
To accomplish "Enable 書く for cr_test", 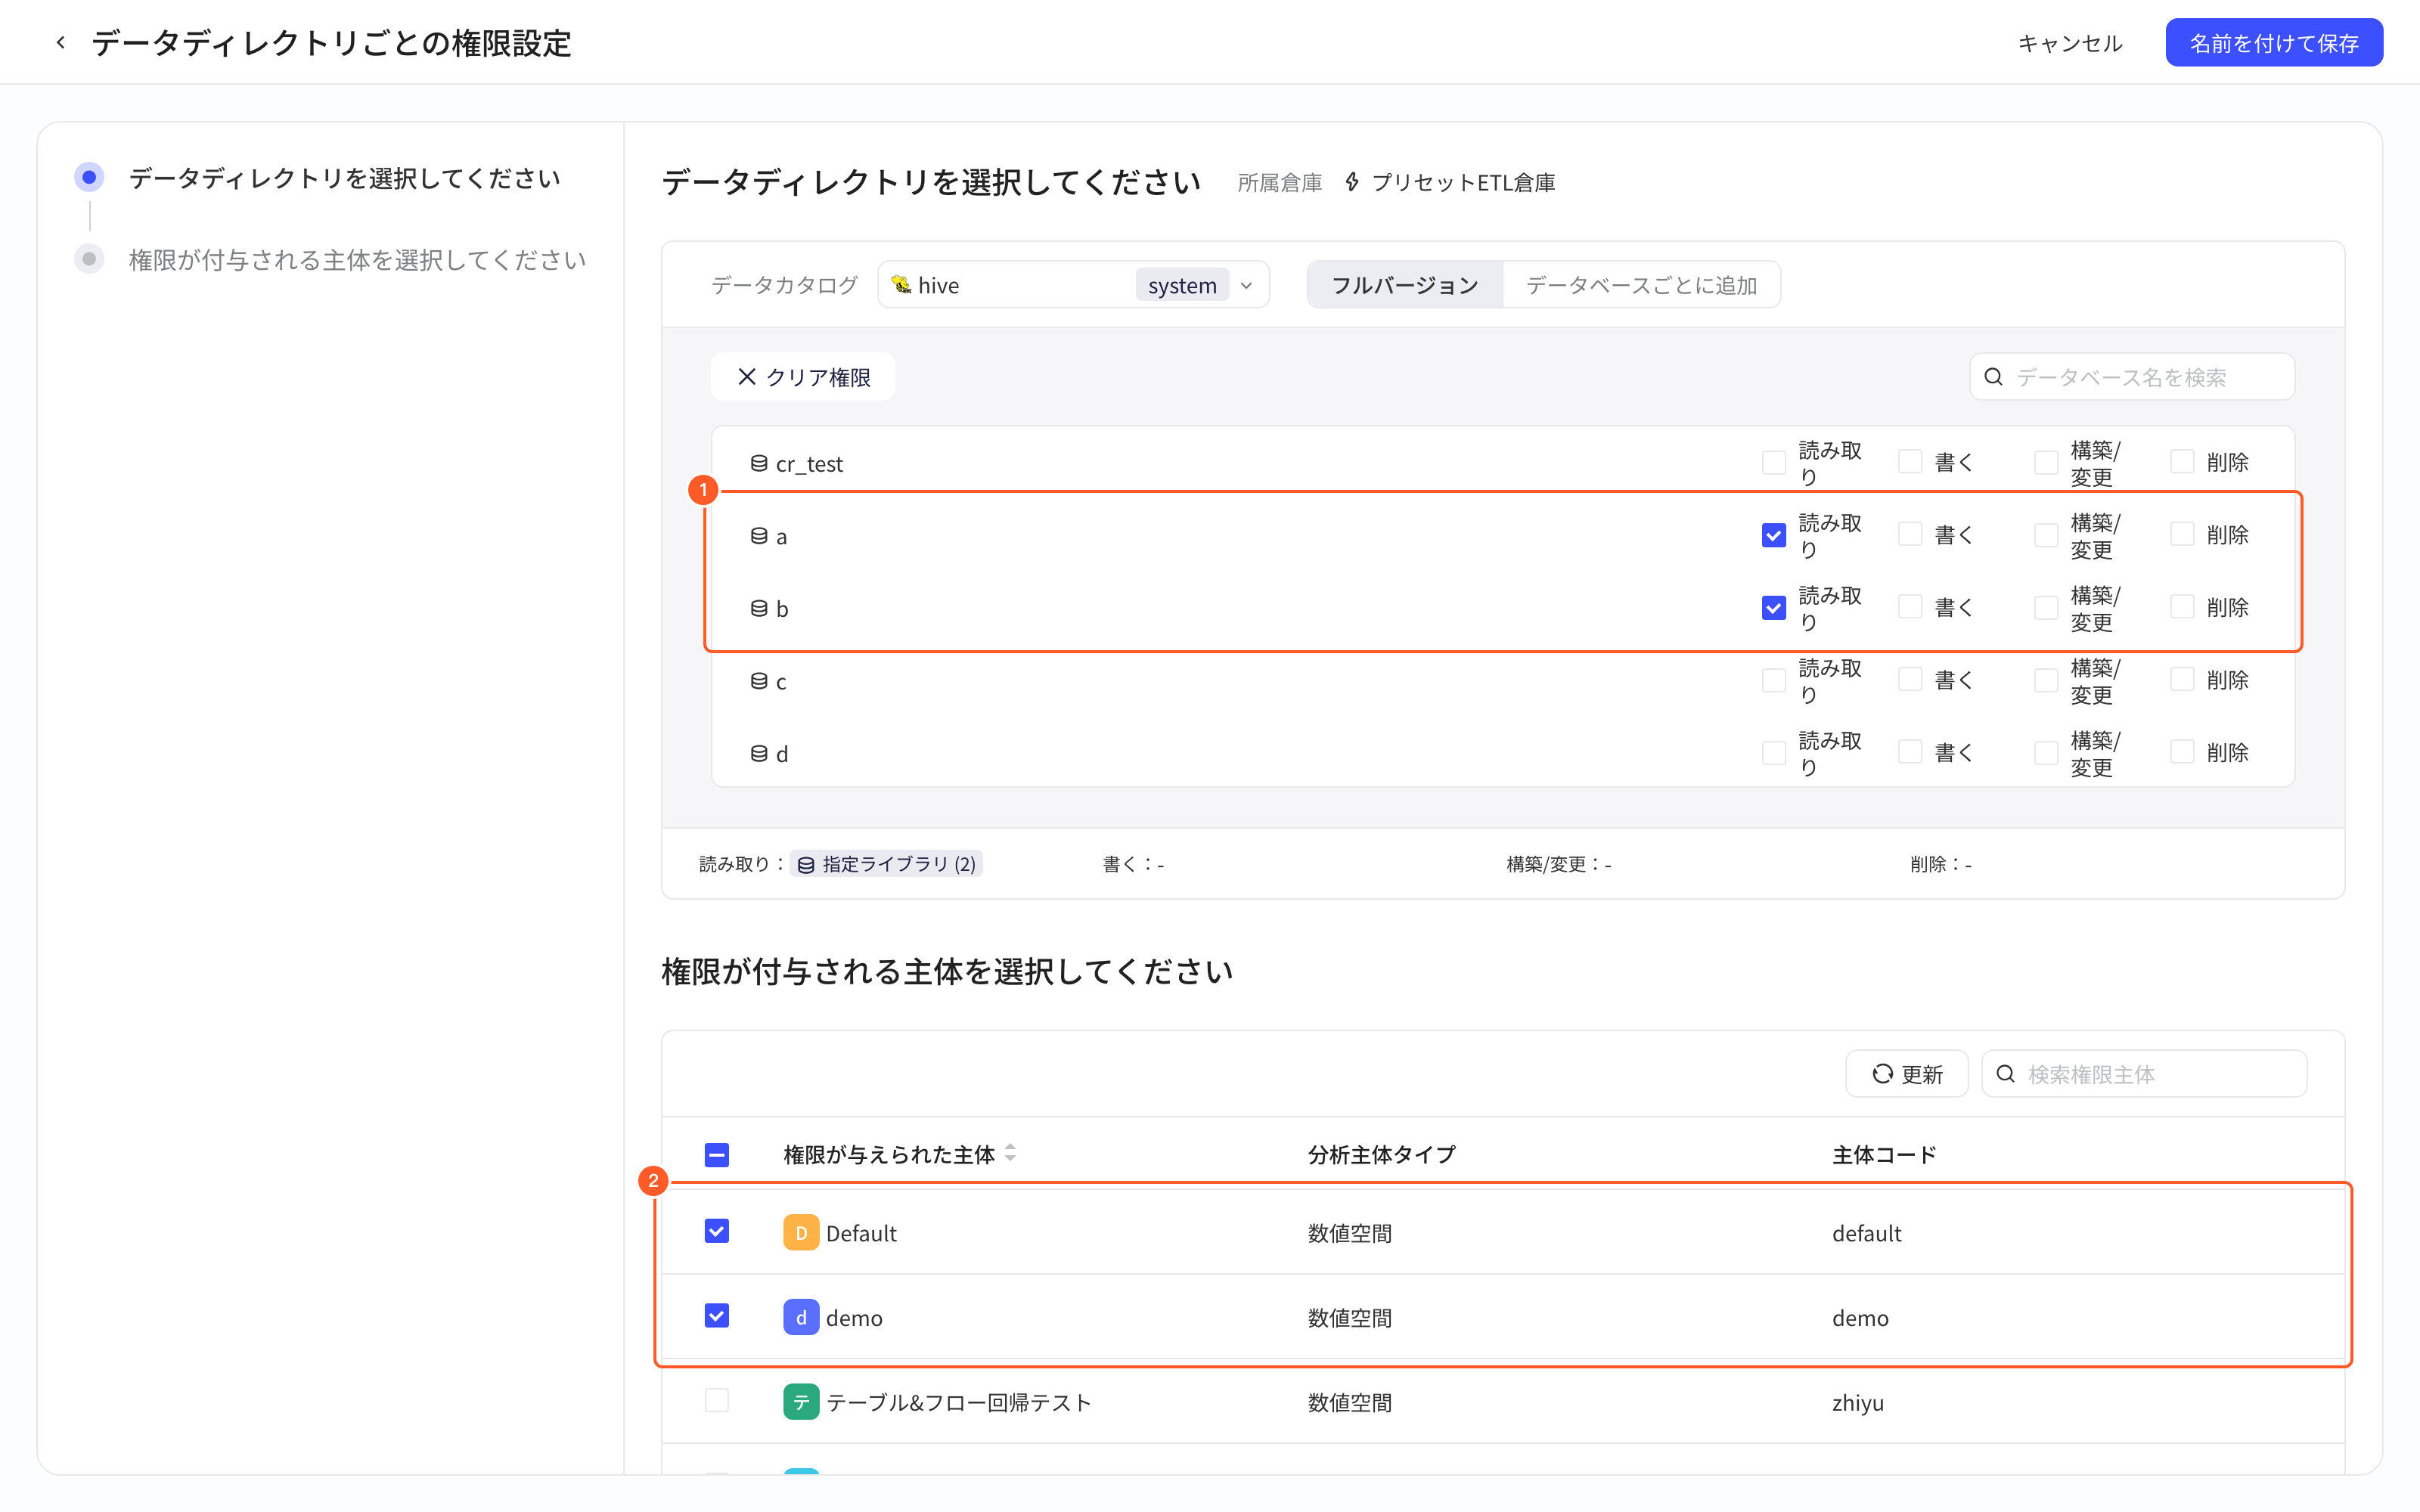I will click(x=1910, y=462).
